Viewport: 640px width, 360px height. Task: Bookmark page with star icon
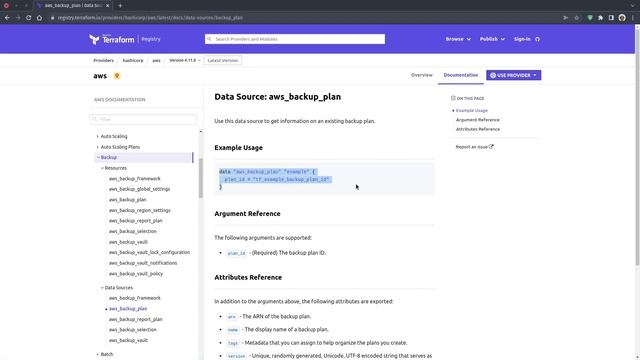click(x=576, y=18)
